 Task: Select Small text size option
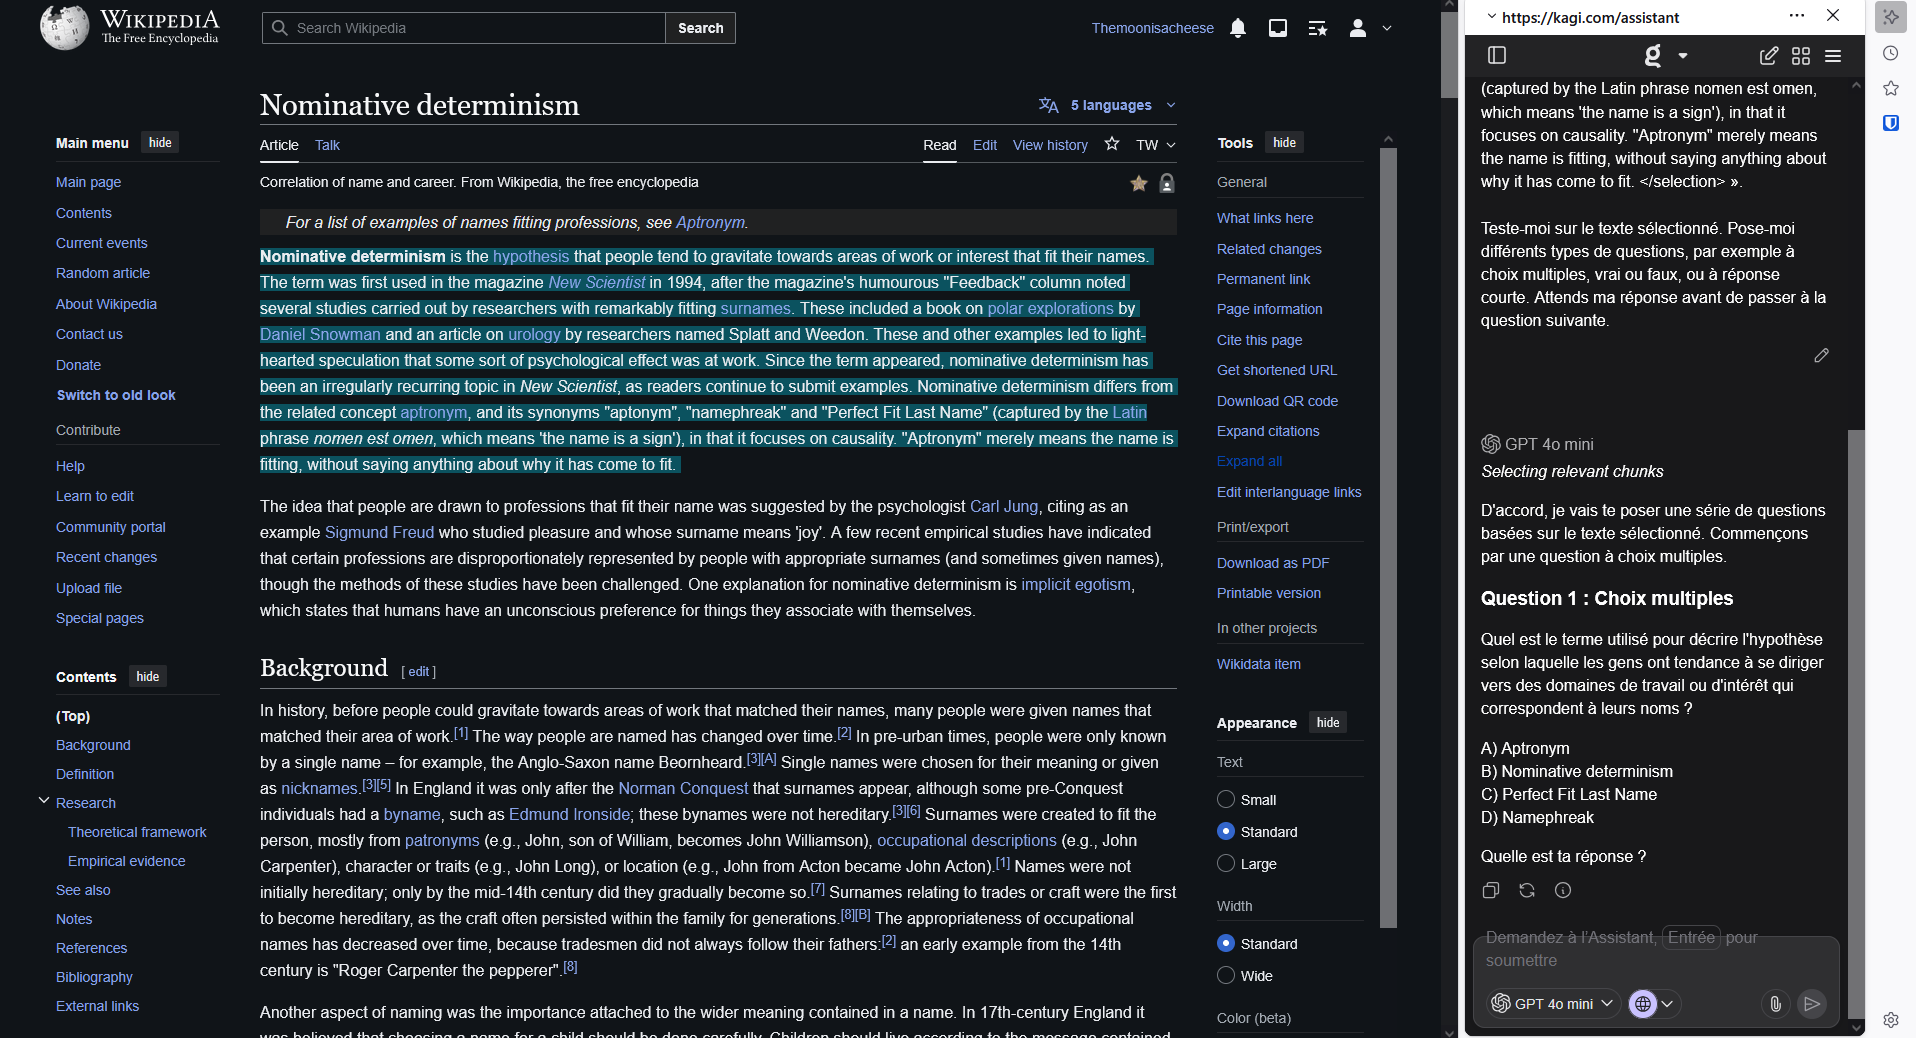point(1226,799)
